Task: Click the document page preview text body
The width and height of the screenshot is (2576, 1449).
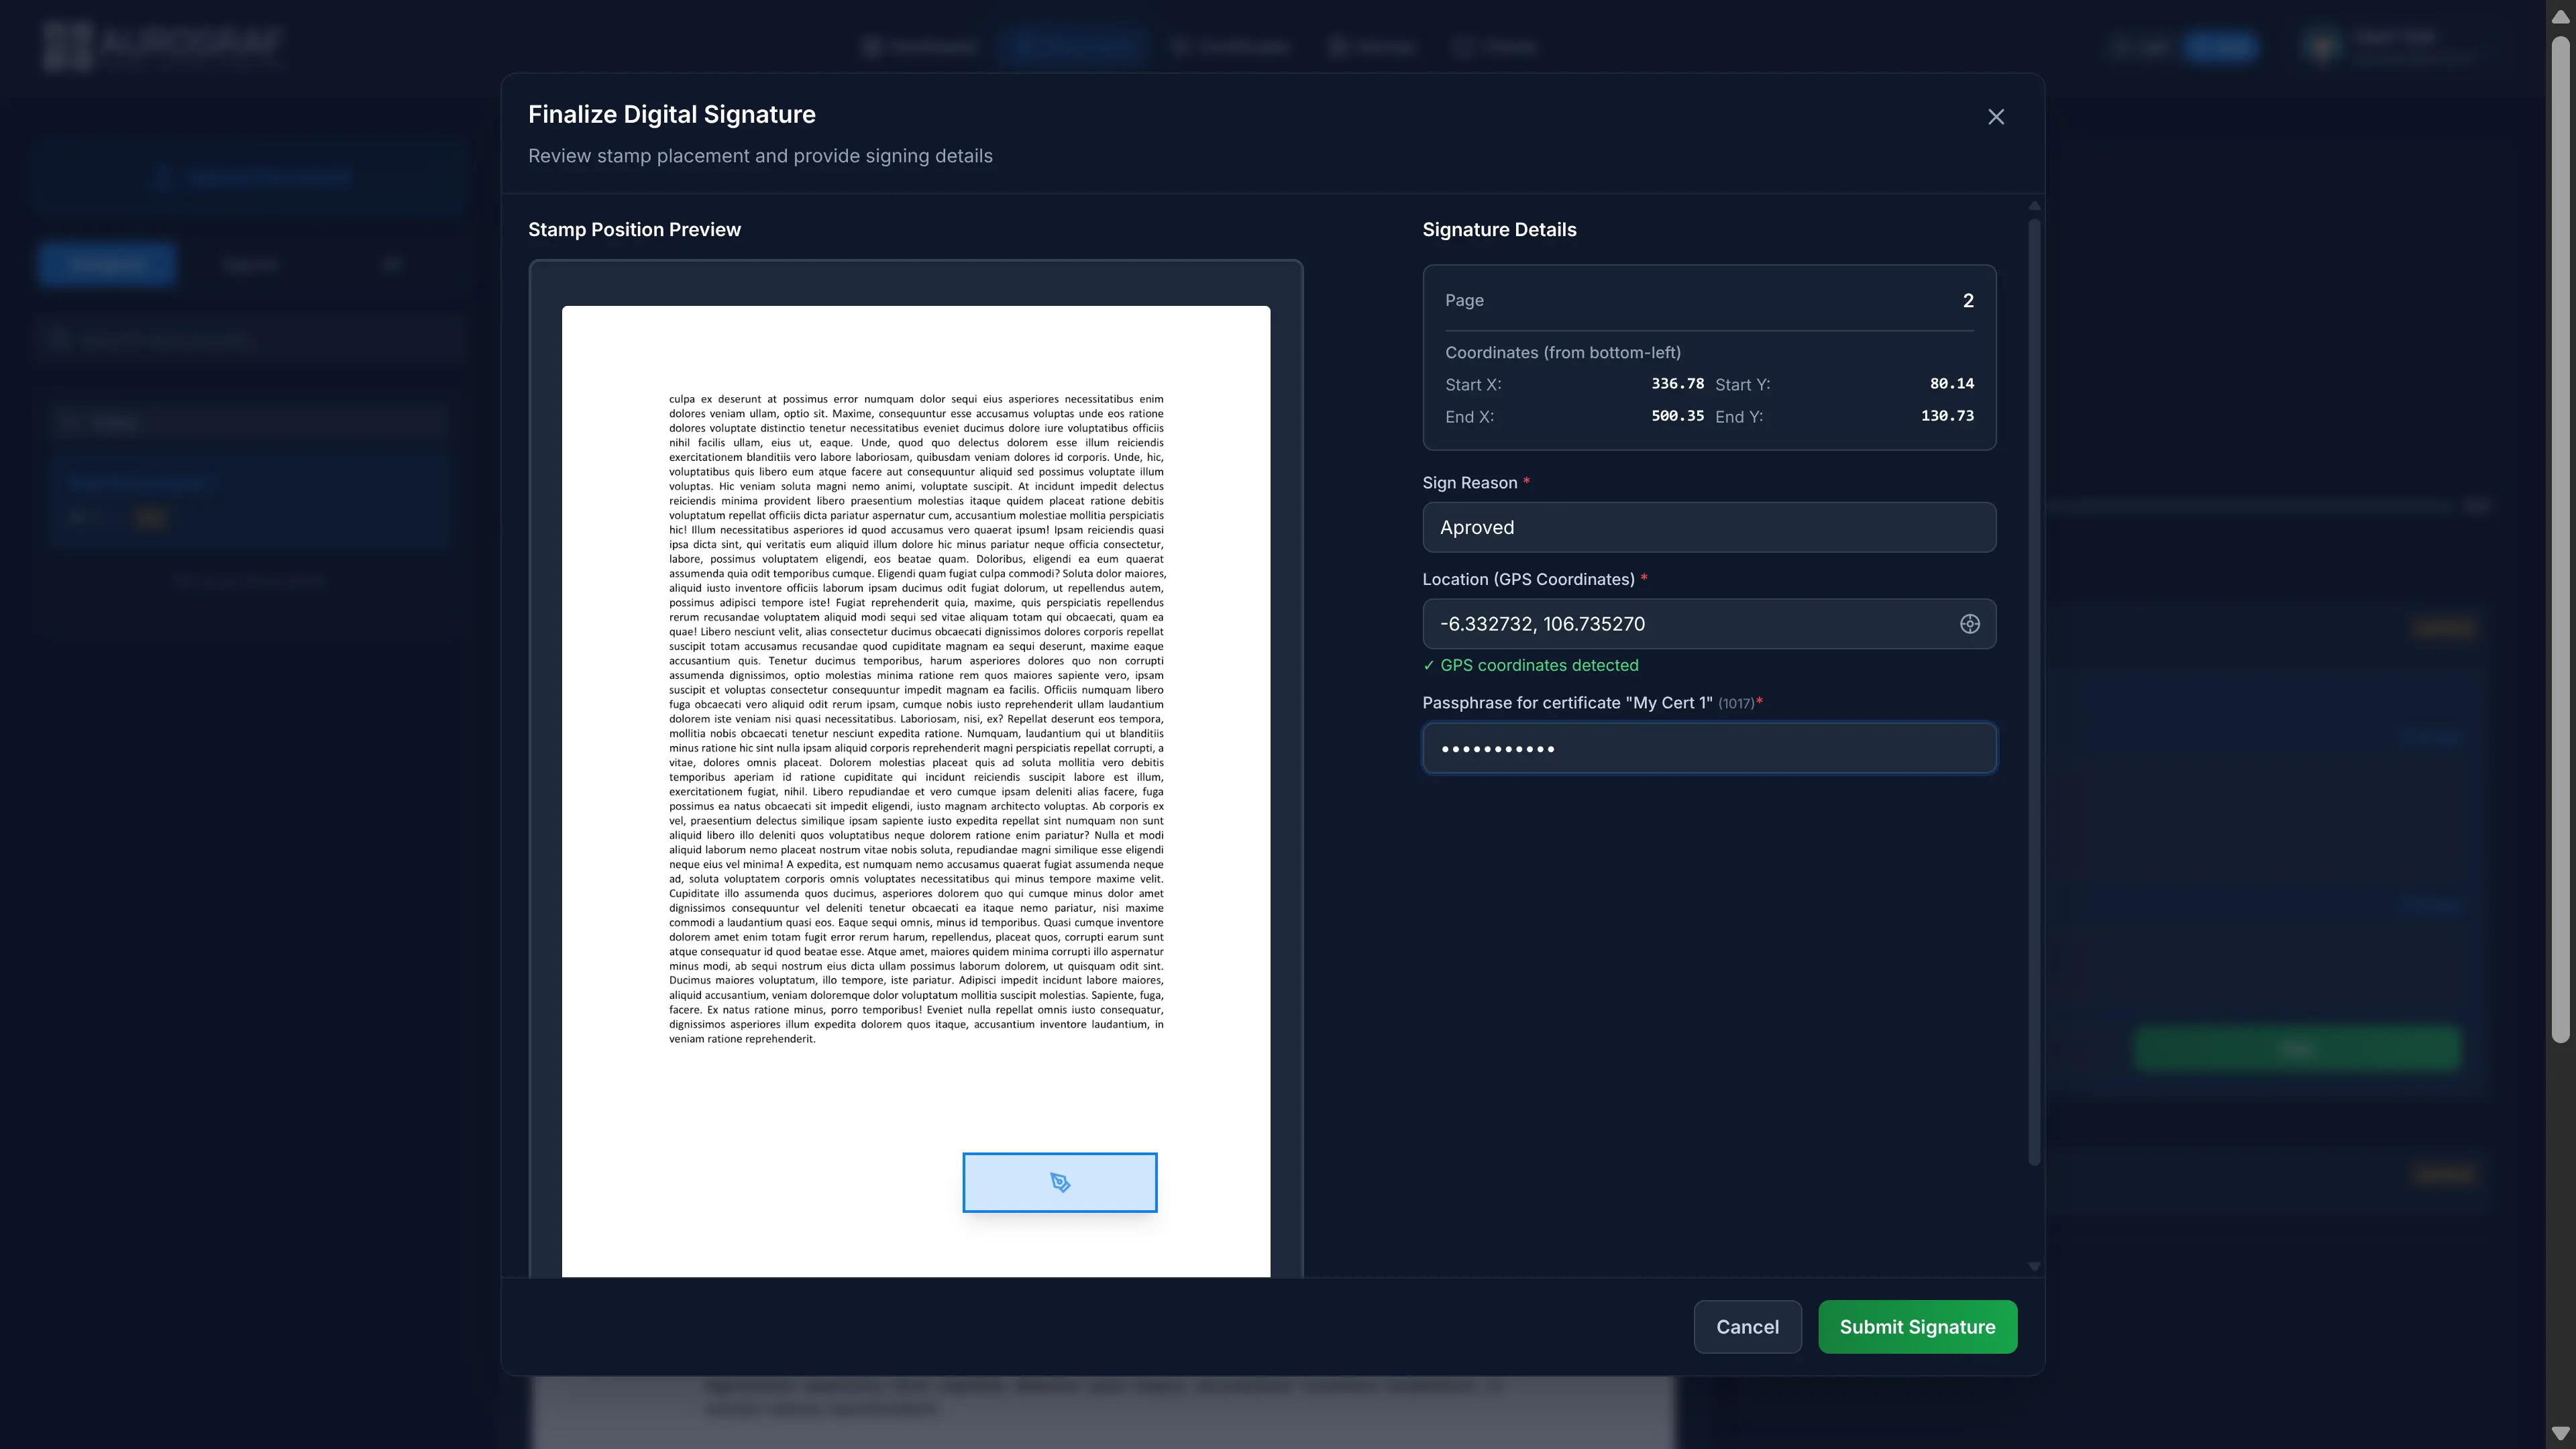Action: click(x=916, y=718)
